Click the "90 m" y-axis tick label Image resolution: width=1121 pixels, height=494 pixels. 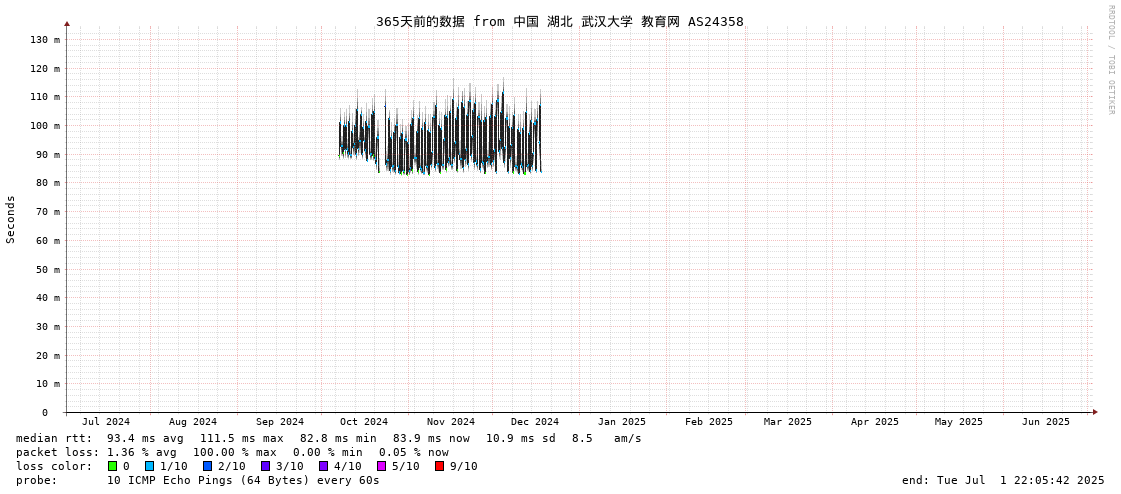click(49, 154)
